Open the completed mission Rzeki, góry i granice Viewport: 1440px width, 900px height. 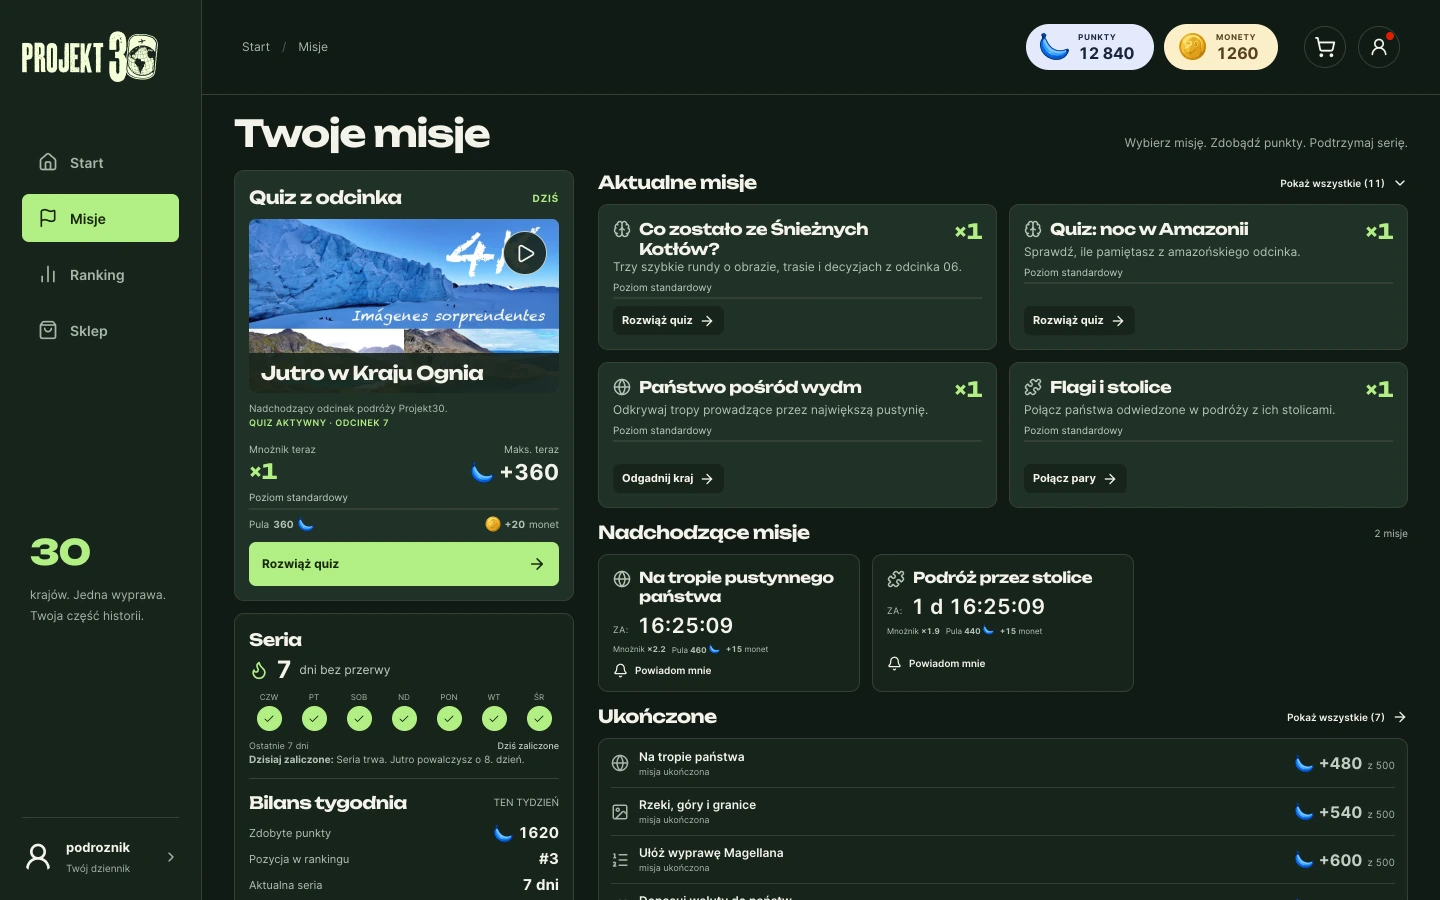1003,811
